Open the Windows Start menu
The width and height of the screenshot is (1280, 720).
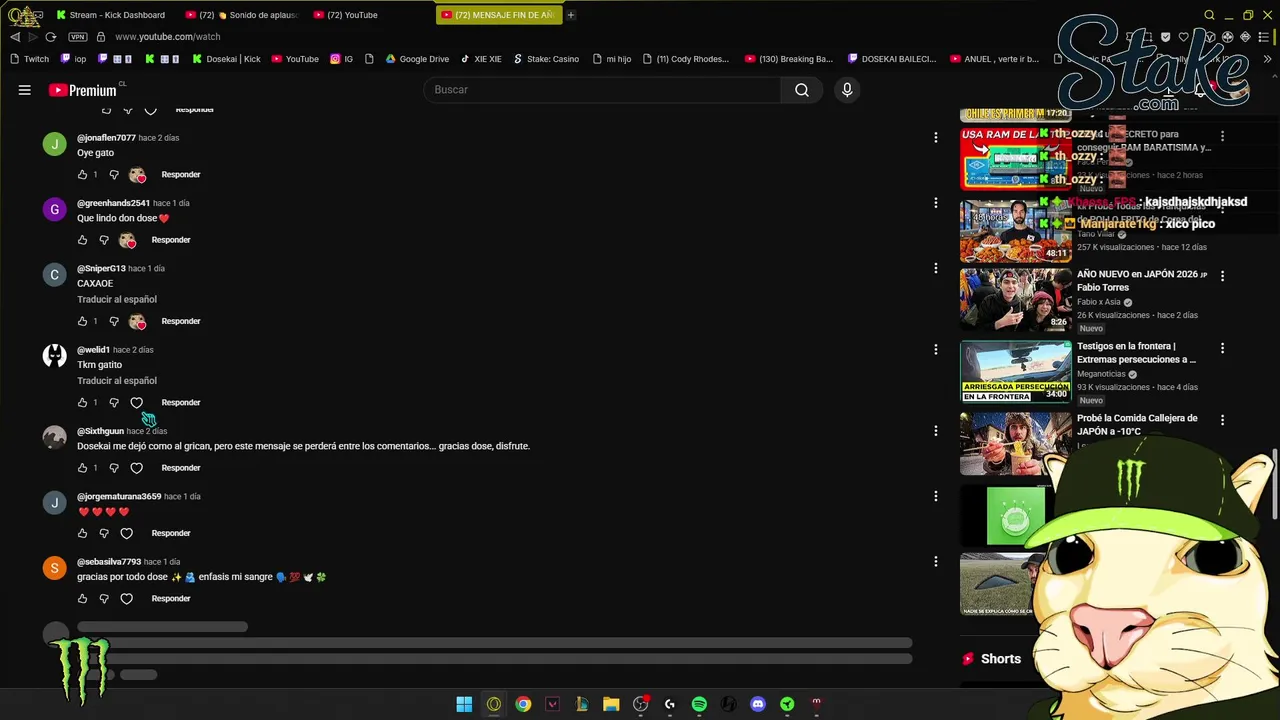point(464,704)
